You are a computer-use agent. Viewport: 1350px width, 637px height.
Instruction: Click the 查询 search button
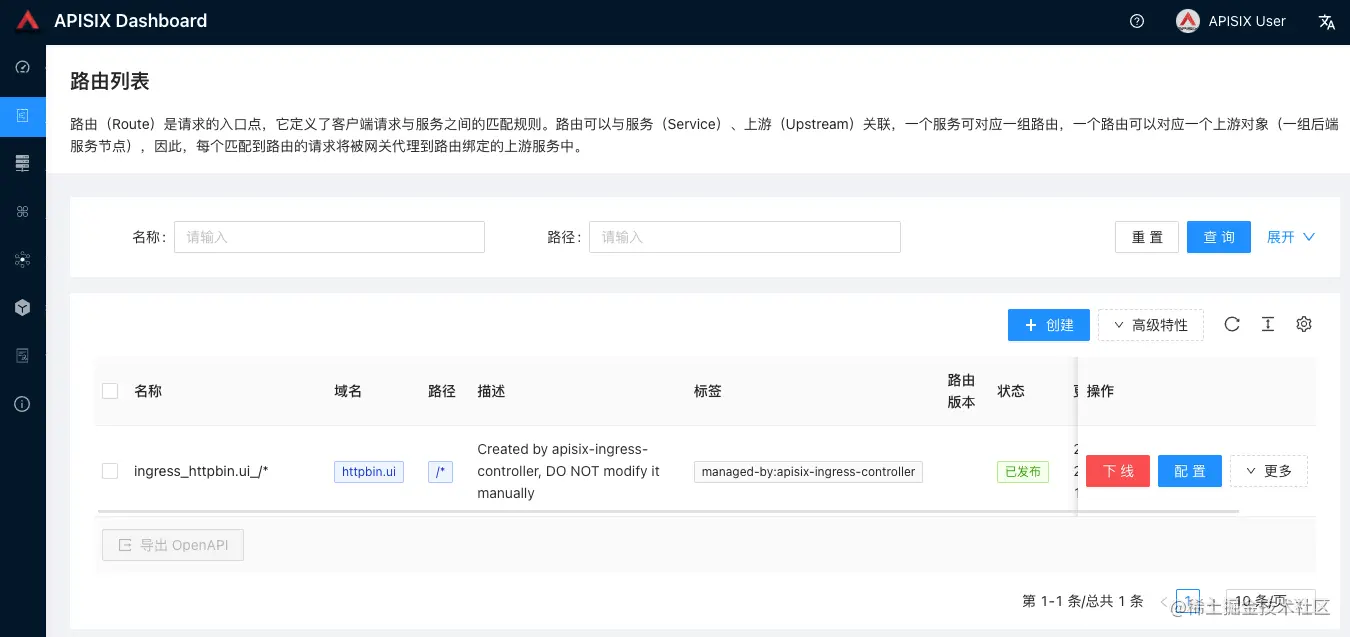point(1219,237)
